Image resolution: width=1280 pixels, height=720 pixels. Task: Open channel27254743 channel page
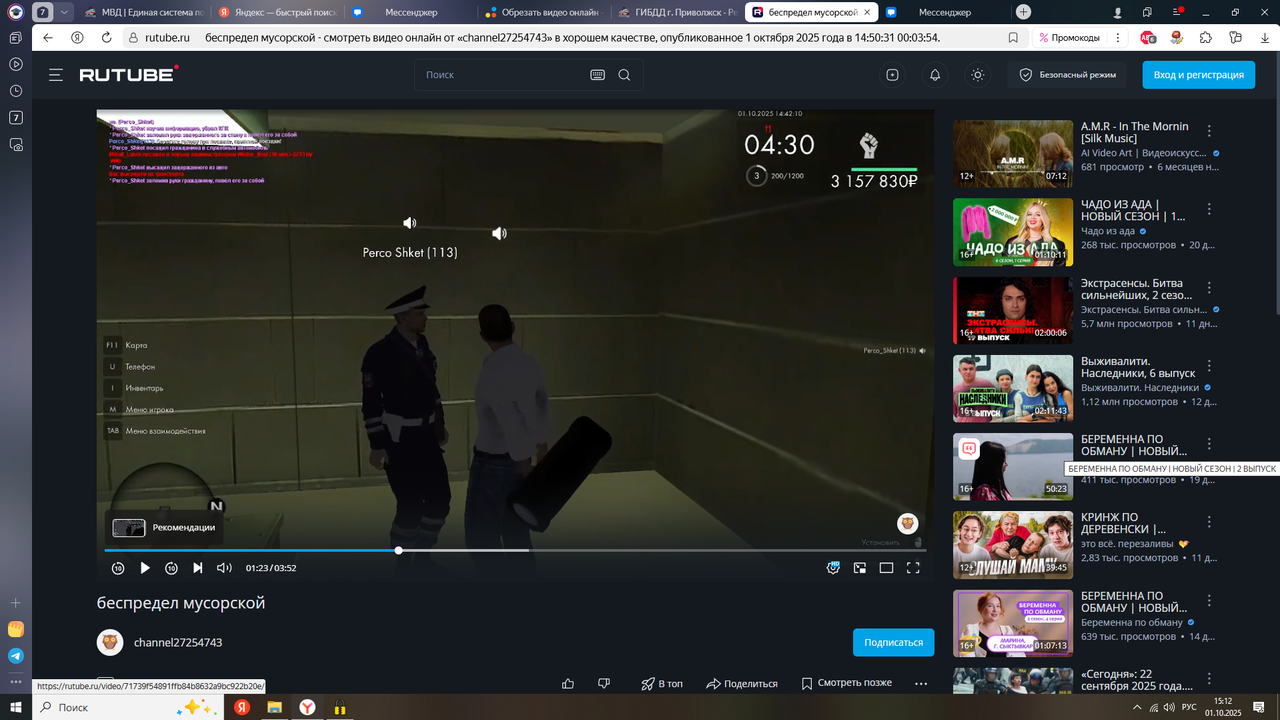(x=178, y=642)
